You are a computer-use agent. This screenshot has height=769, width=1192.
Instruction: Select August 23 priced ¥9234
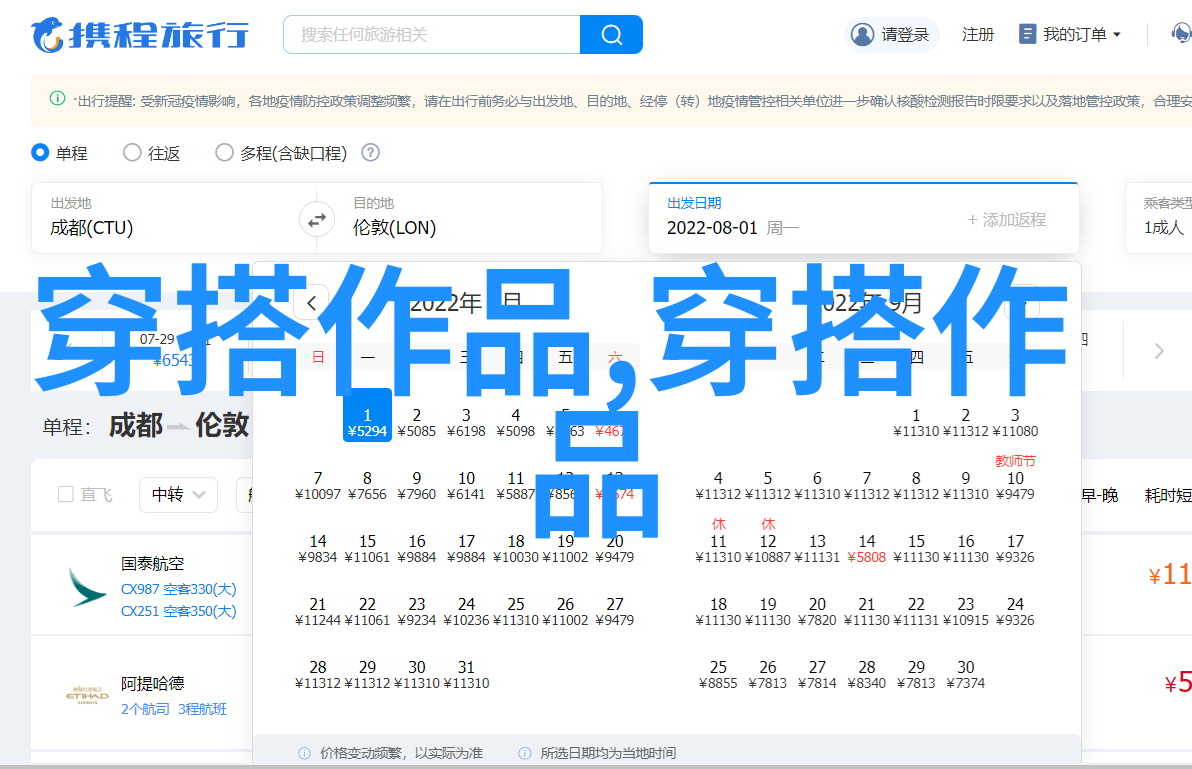pyautogui.click(x=417, y=612)
